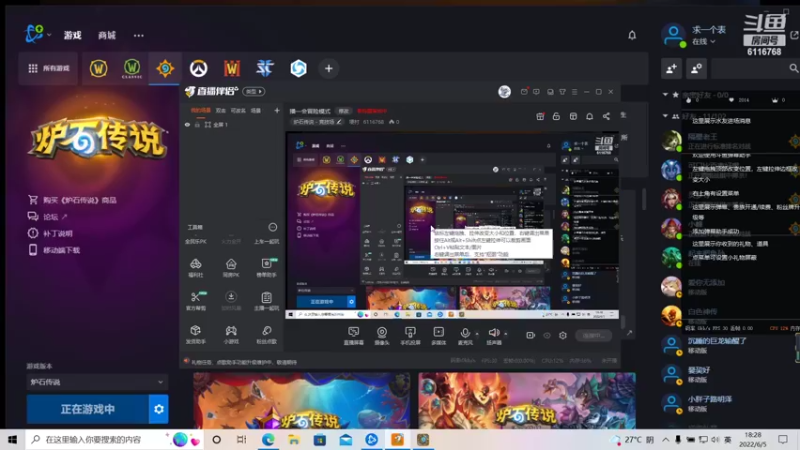
Task: Select the 我的场景 scene tab
Action: pyautogui.click(x=201, y=110)
